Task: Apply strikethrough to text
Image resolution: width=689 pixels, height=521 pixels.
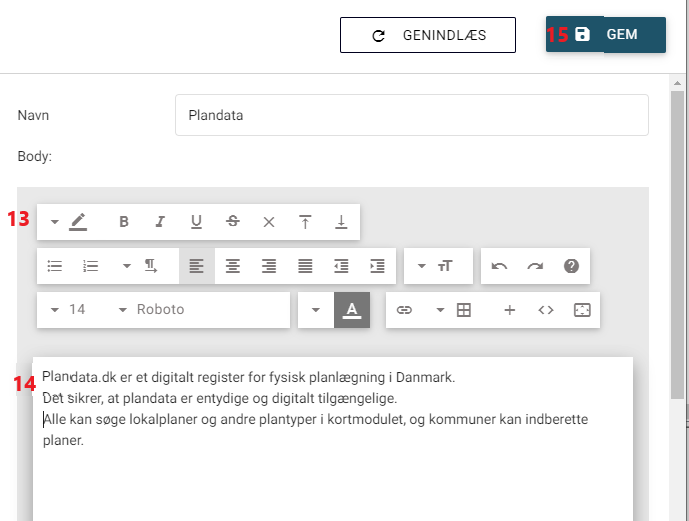Action: point(232,222)
